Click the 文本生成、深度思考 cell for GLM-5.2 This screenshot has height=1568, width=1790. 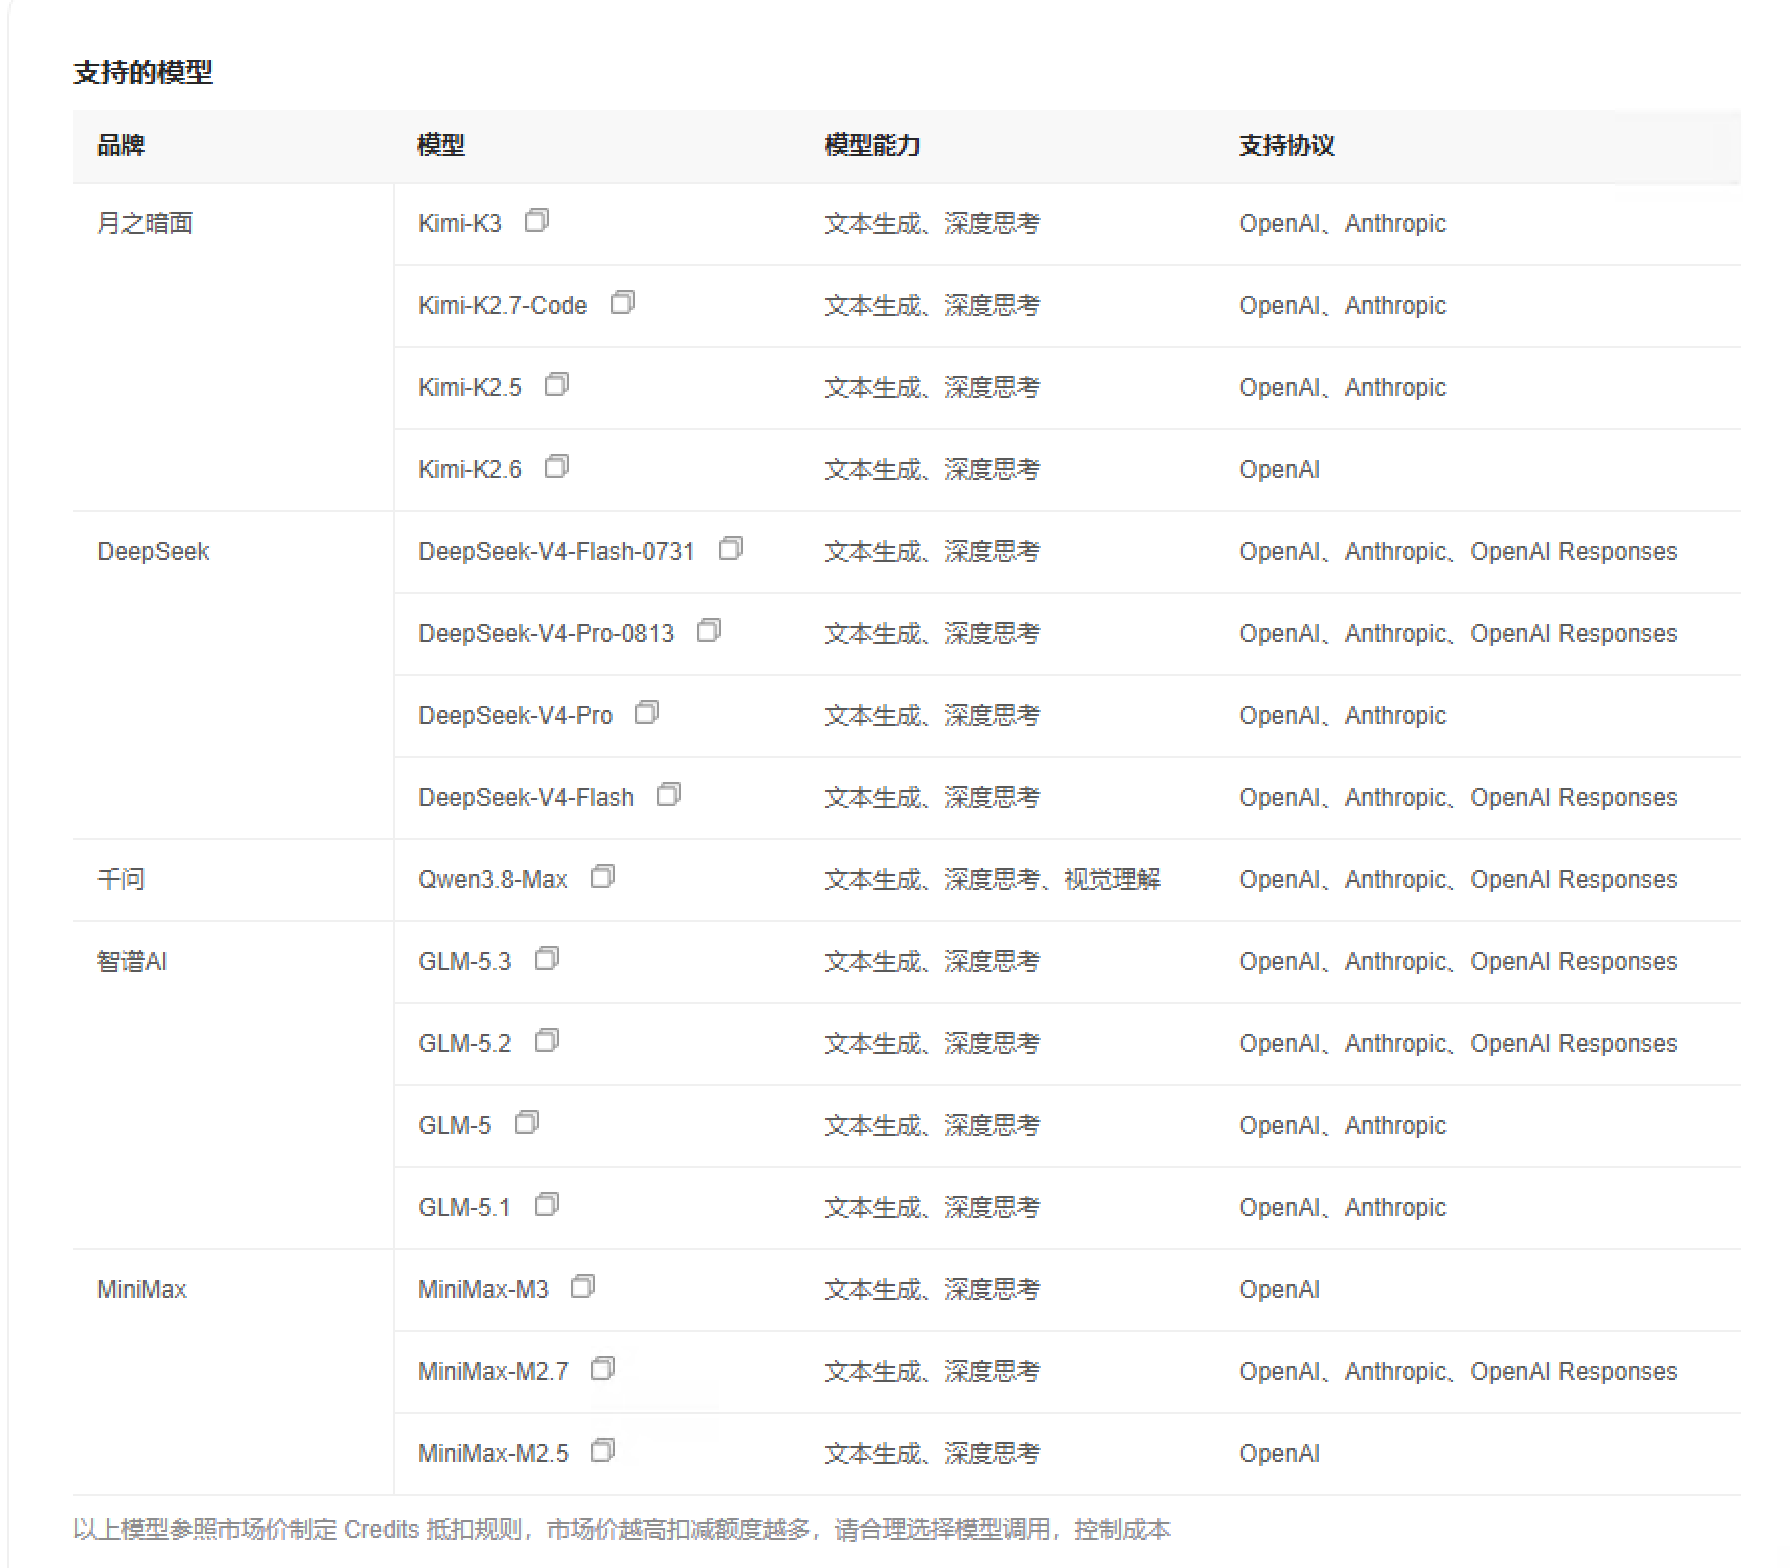coord(932,1044)
